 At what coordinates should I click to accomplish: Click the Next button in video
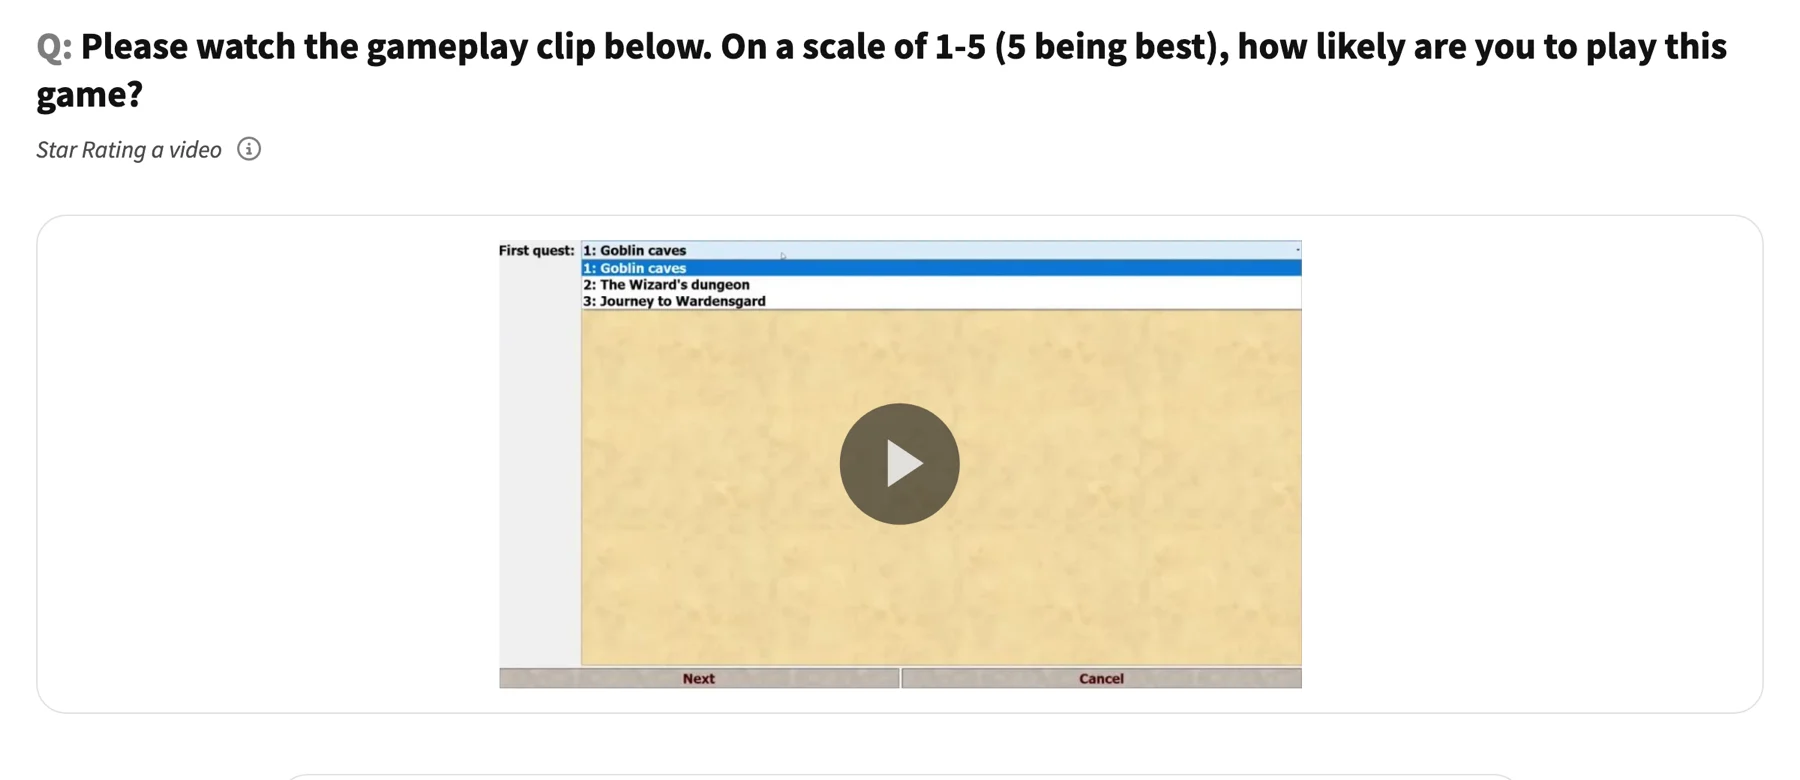(699, 678)
